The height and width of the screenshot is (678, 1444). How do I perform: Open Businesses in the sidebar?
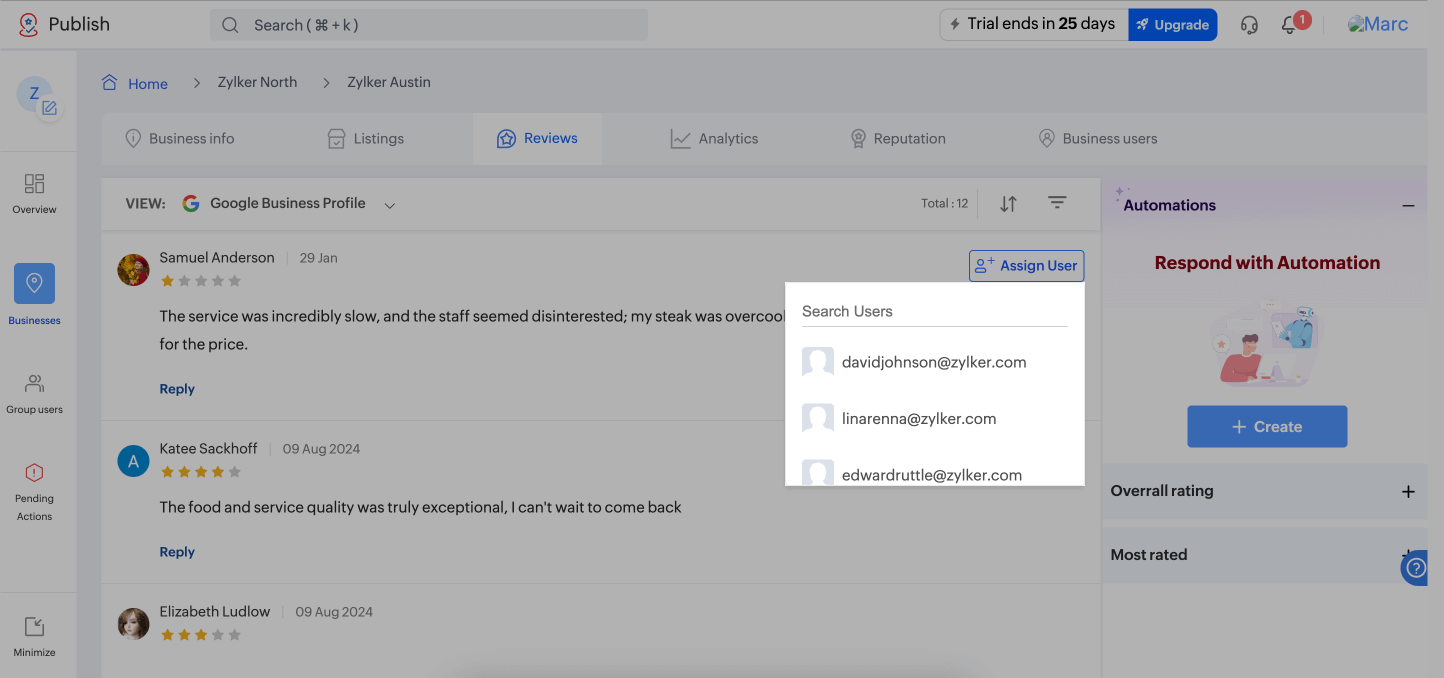[35, 295]
